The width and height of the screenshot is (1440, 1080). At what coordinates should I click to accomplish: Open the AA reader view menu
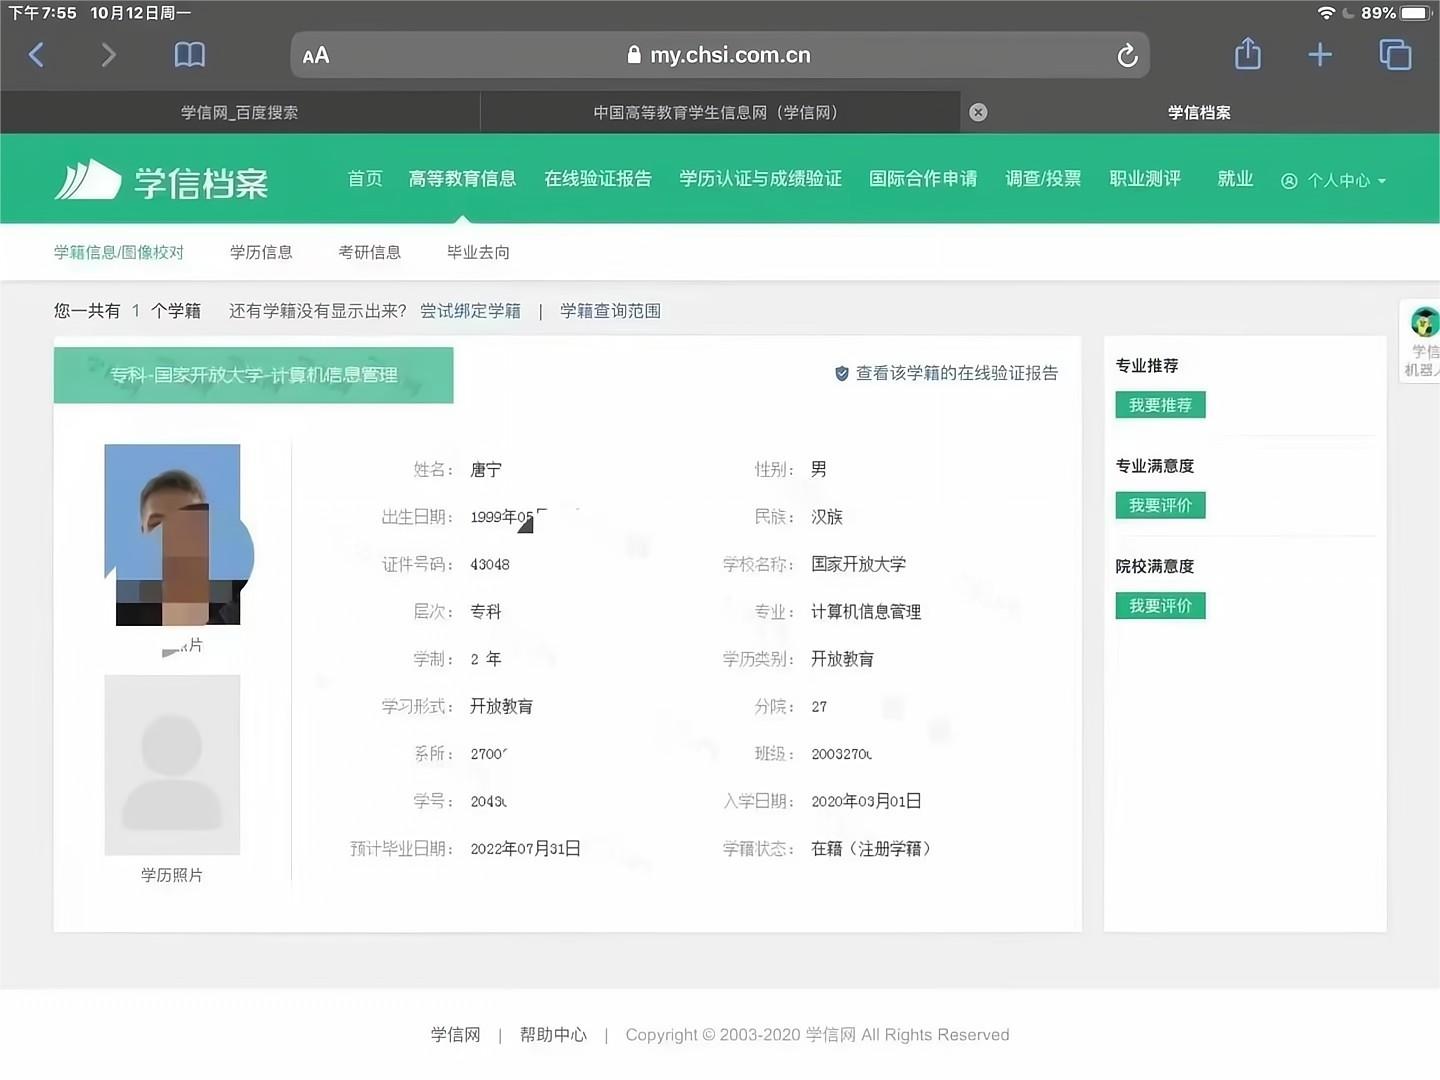point(316,56)
